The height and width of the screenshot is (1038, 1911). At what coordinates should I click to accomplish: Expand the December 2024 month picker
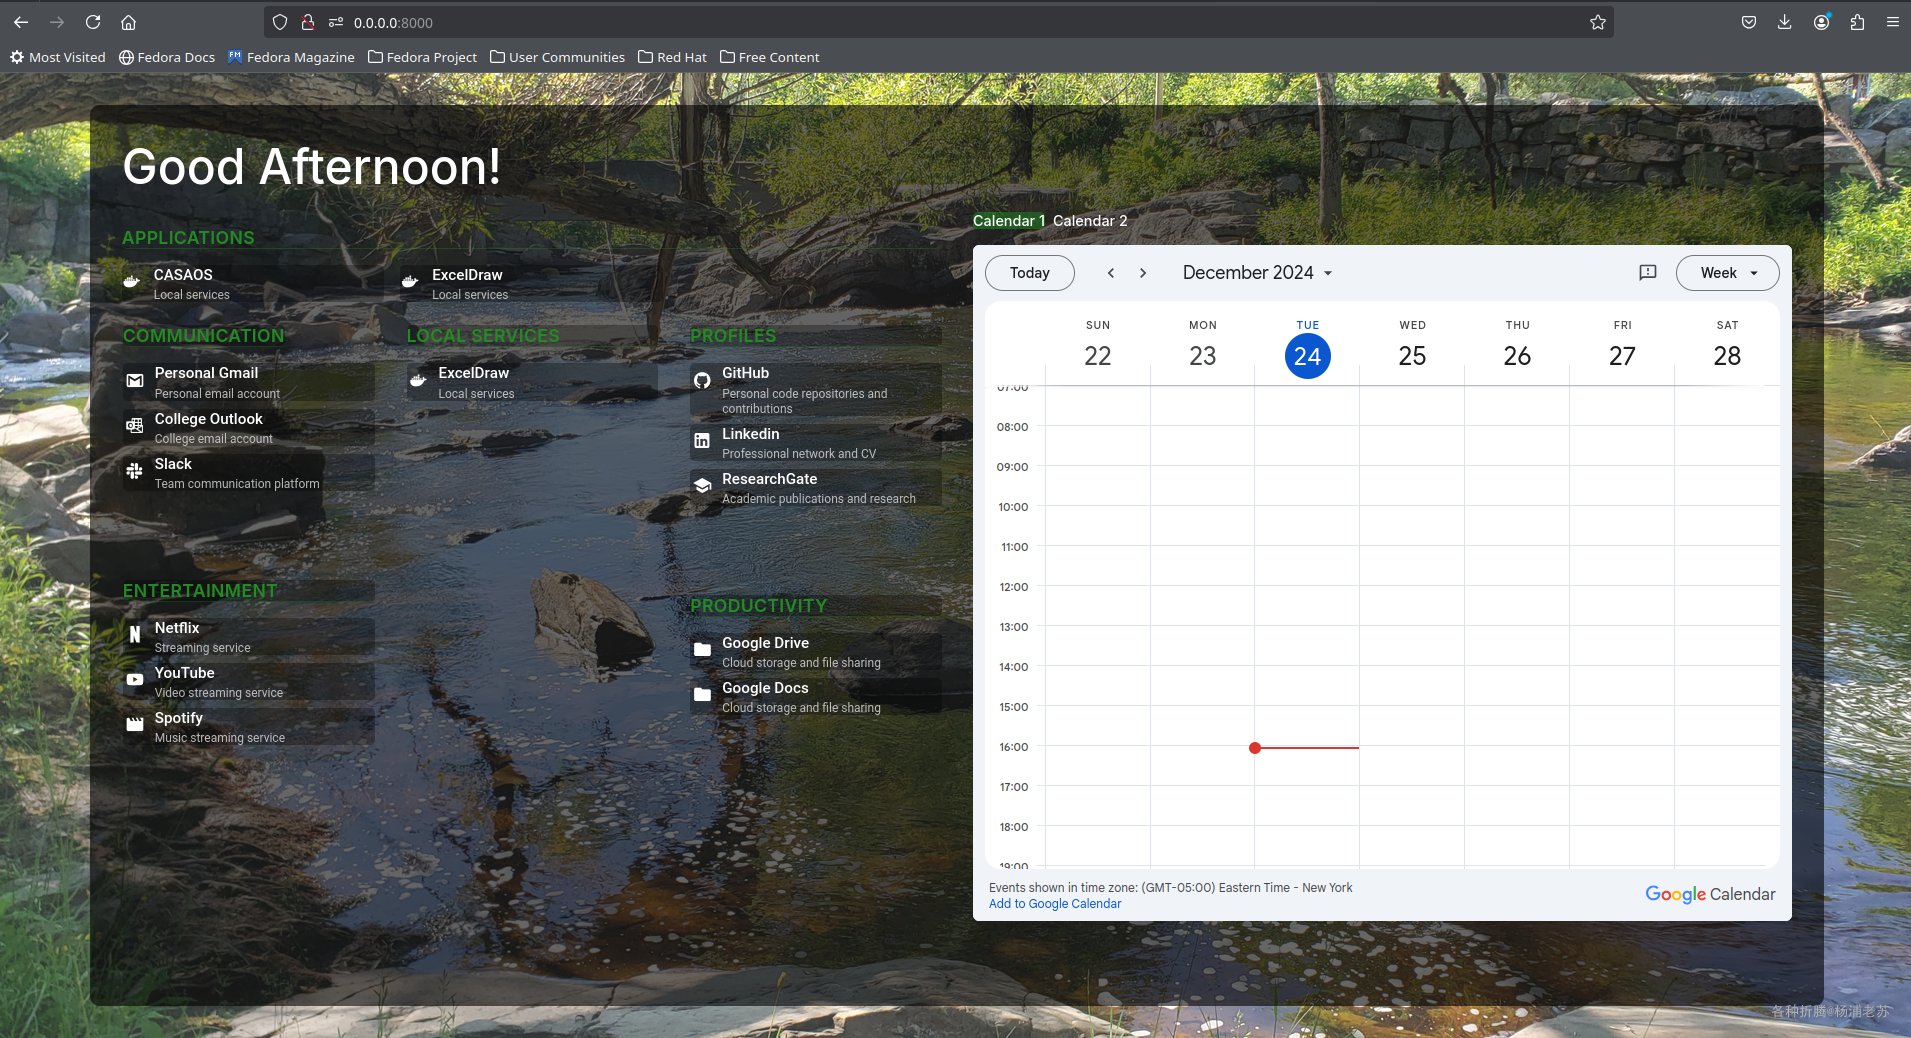[1258, 273]
